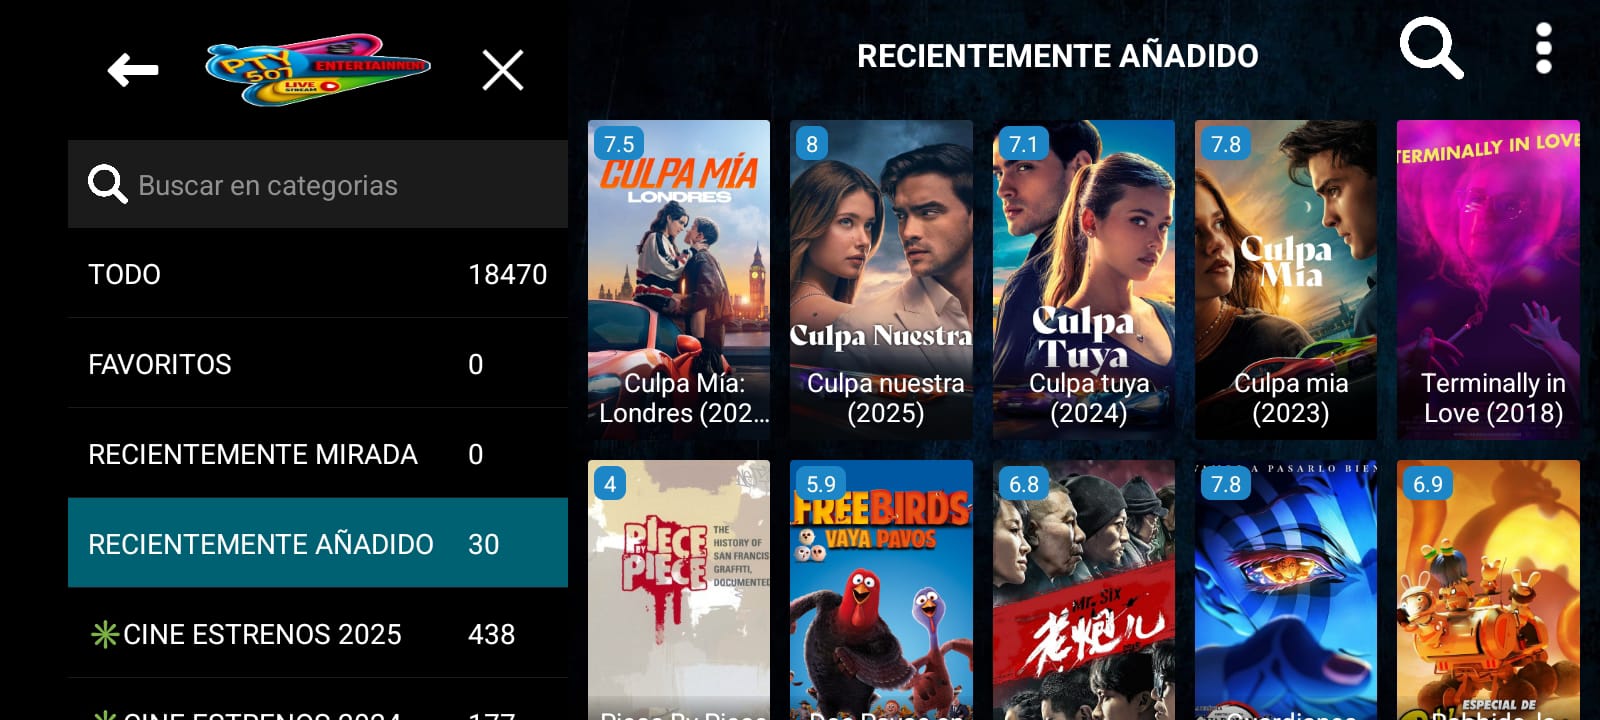Select the TODO category
1600x720 pixels.
click(318, 274)
